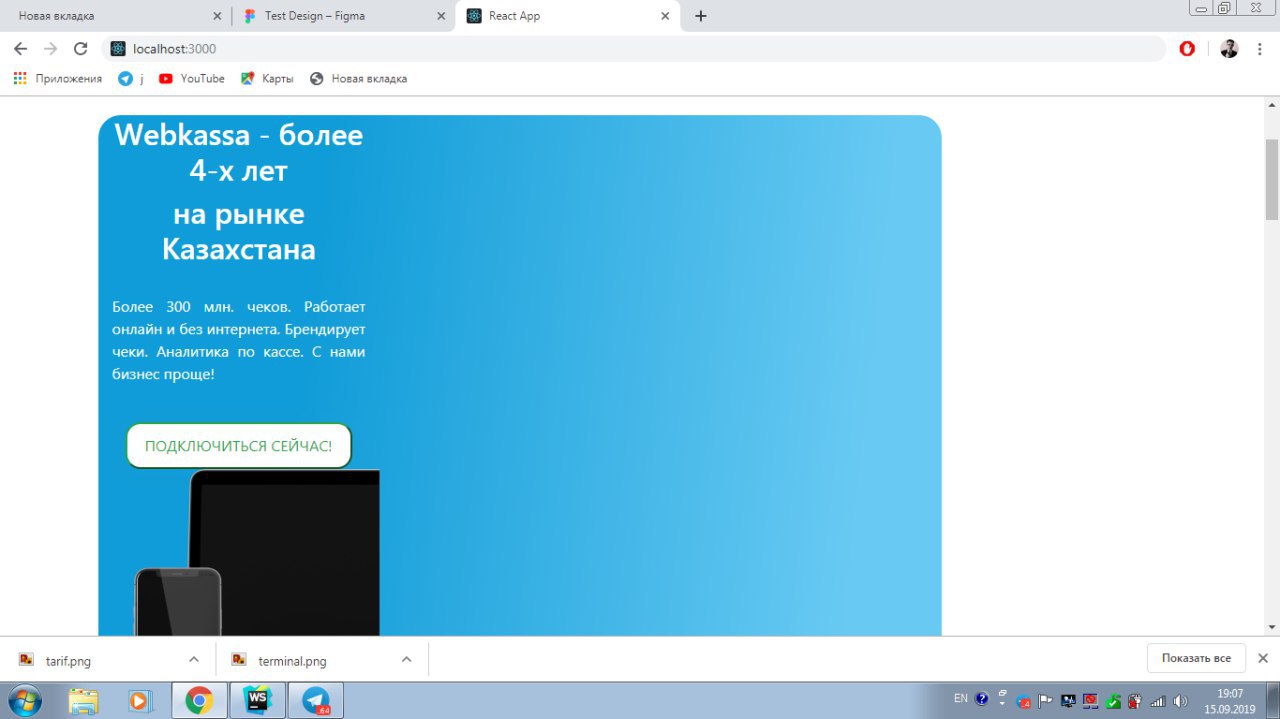This screenshot has height=719, width=1280.
Task: Click the monitor display tray icon
Action: pos(1068,701)
